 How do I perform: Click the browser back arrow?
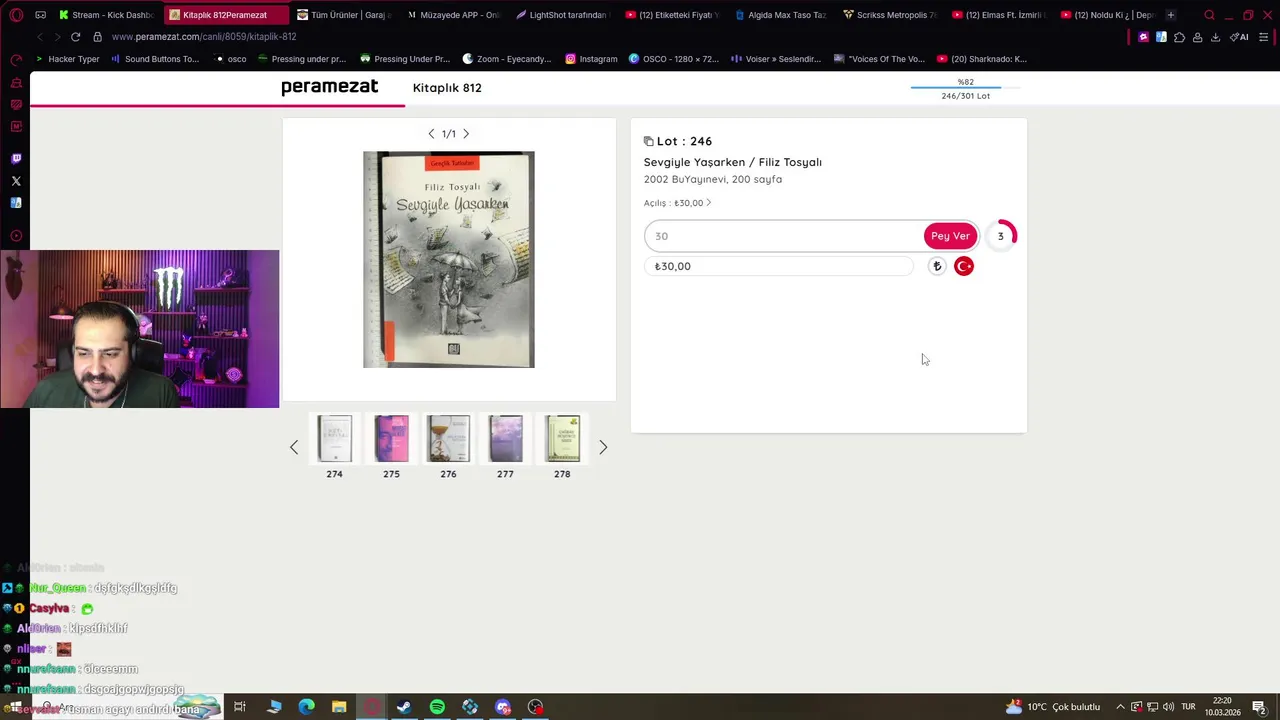(x=40, y=37)
